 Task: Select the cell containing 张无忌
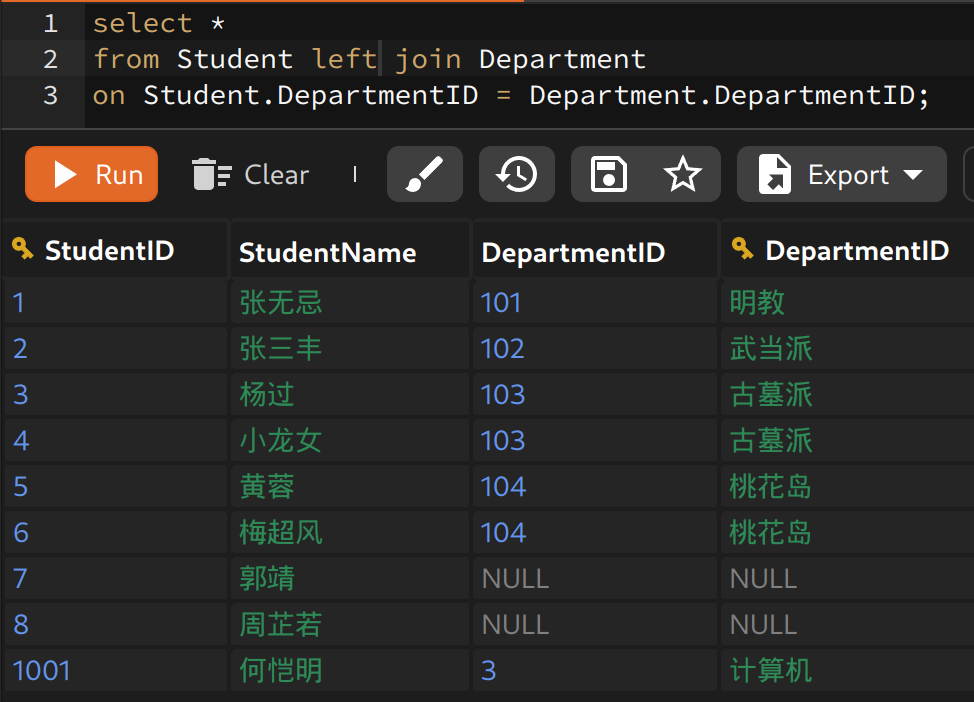point(281,302)
